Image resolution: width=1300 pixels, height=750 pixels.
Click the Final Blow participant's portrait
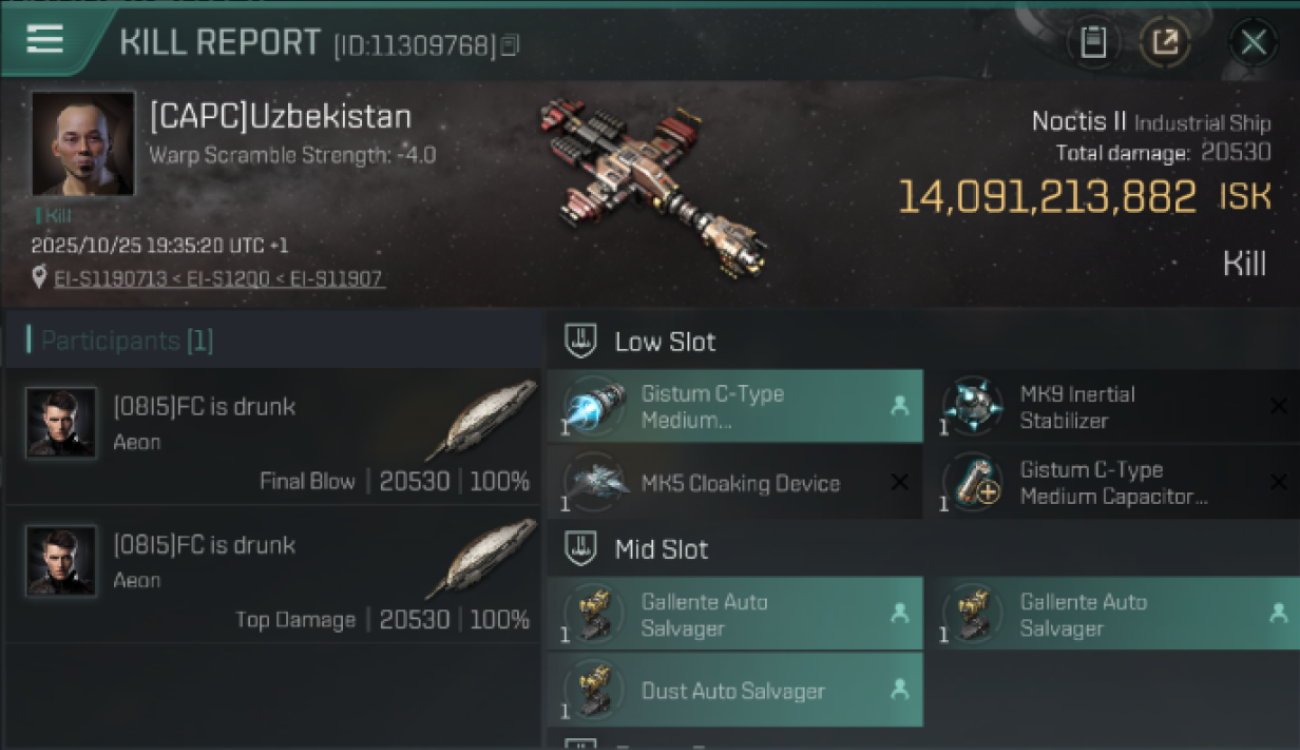pyautogui.click(x=61, y=423)
